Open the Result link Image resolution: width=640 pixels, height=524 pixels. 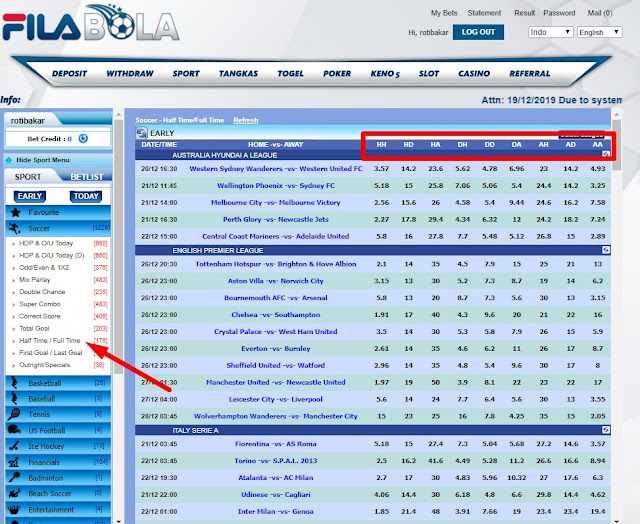[524, 13]
